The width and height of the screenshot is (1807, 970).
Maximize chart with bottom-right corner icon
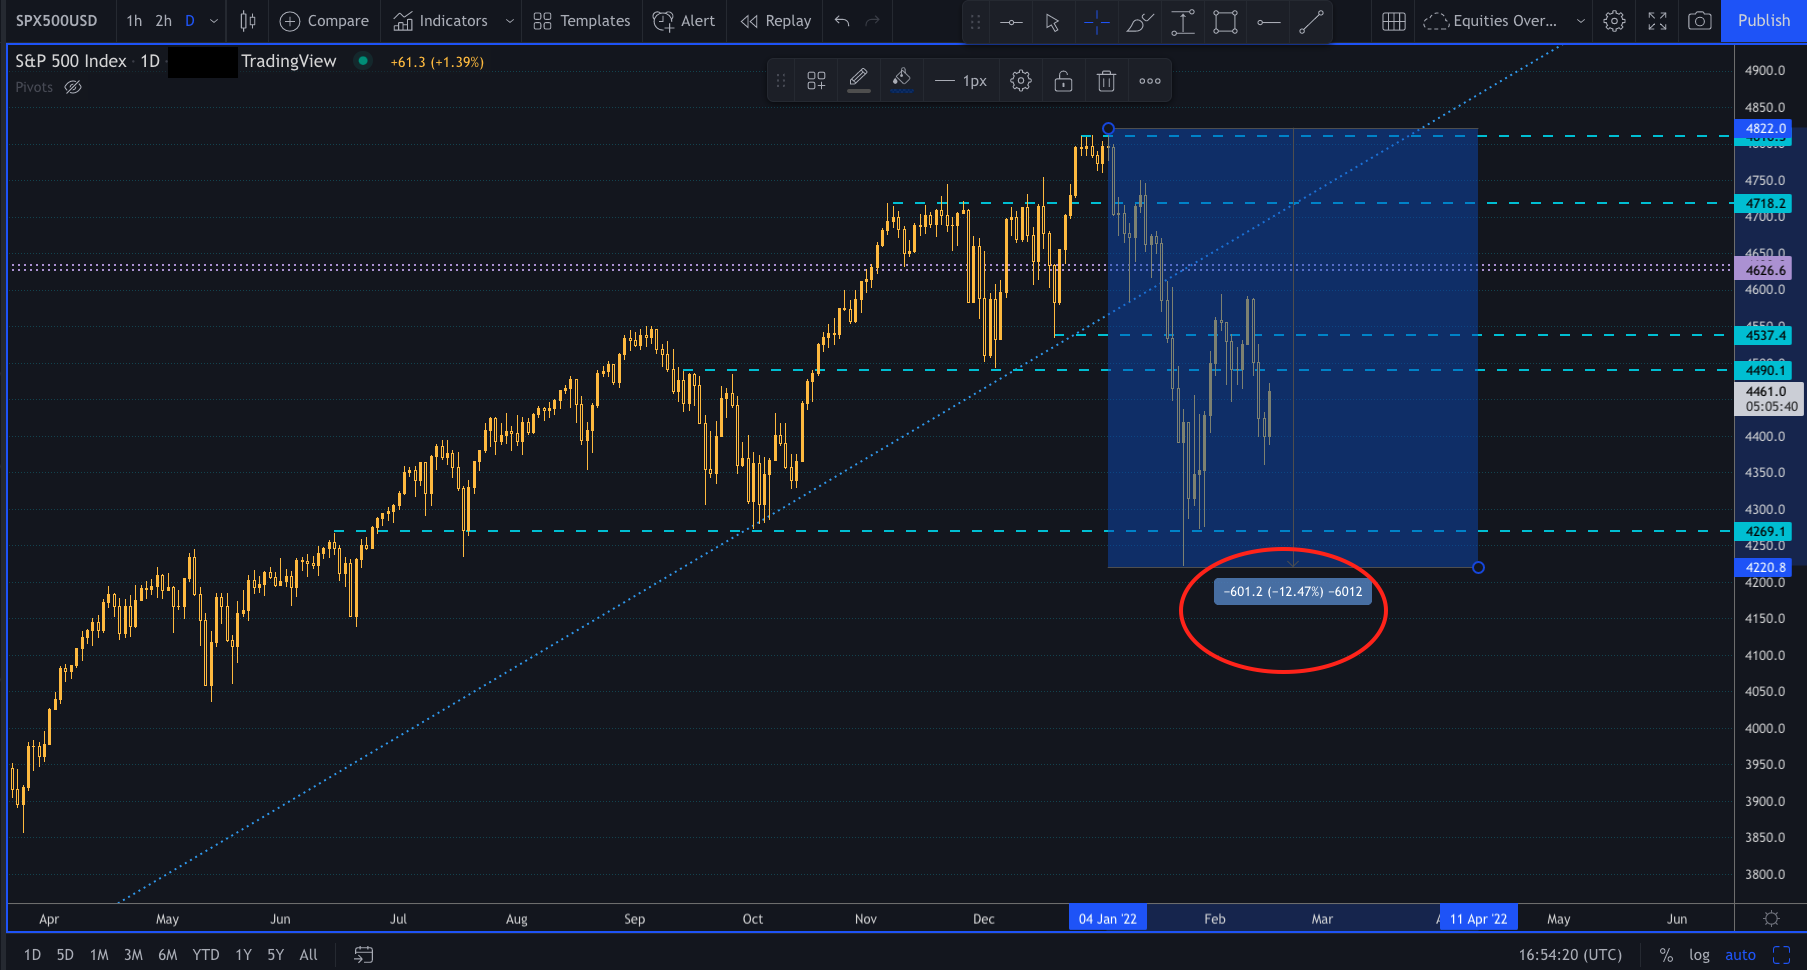1781,955
